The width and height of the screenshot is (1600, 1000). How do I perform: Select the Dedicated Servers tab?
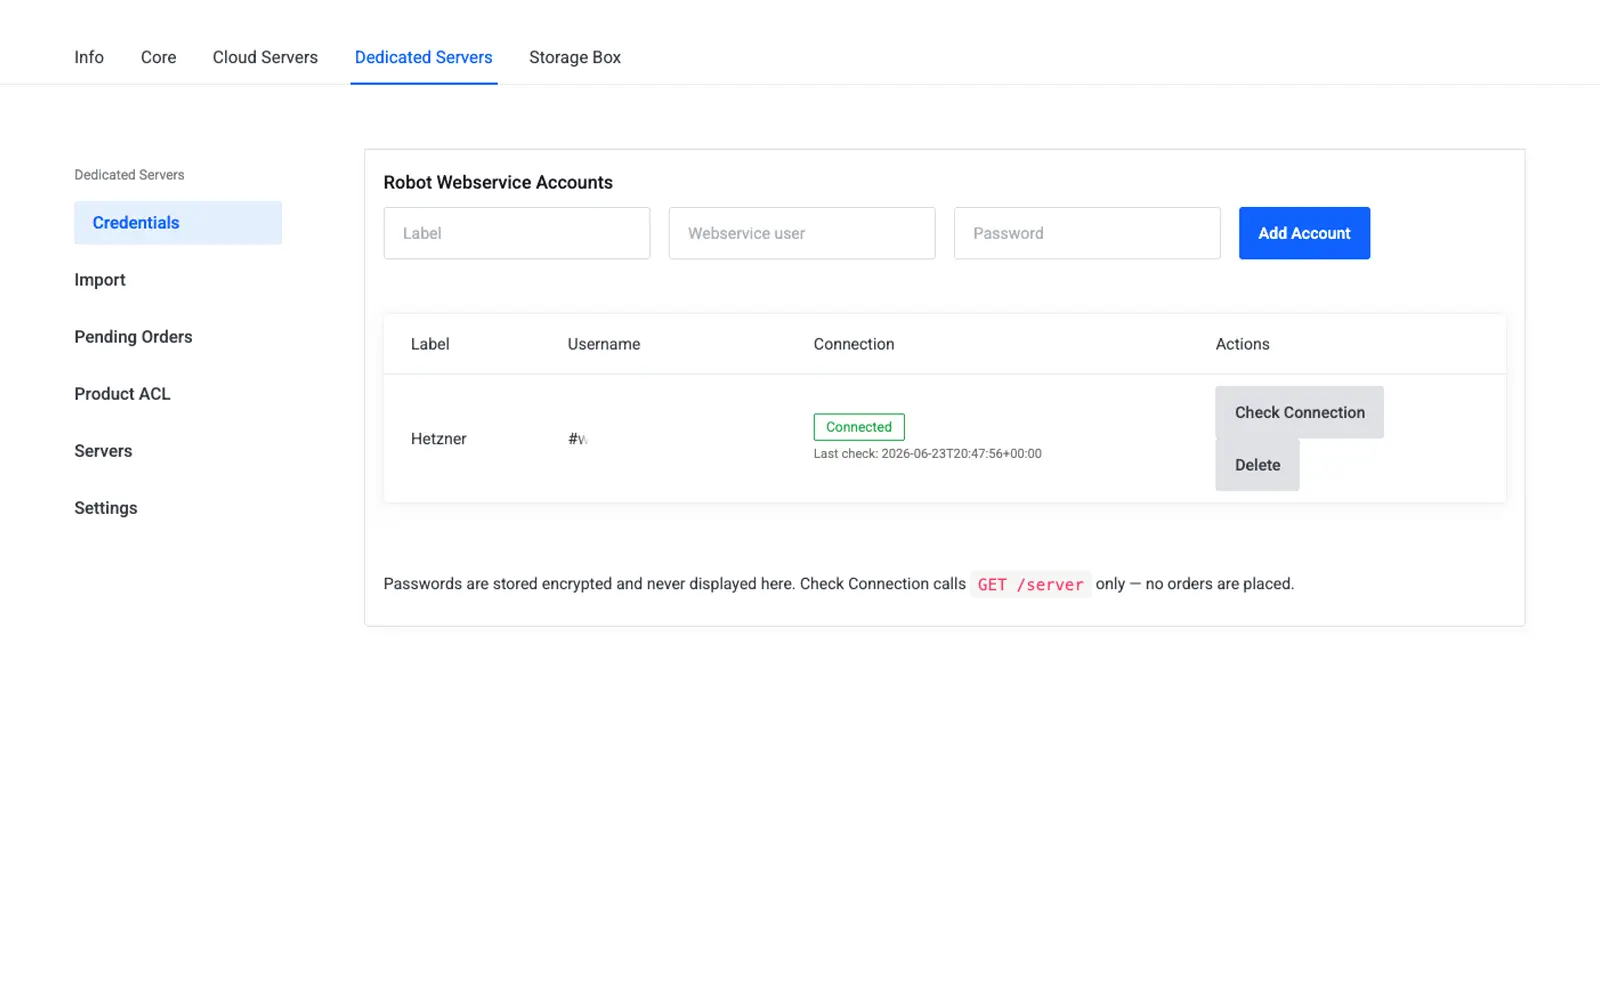tap(423, 57)
